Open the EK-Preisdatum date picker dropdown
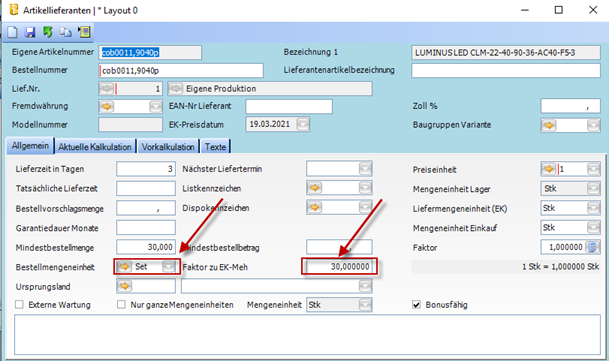Viewport: 609px width, 361px height. tap(303, 124)
